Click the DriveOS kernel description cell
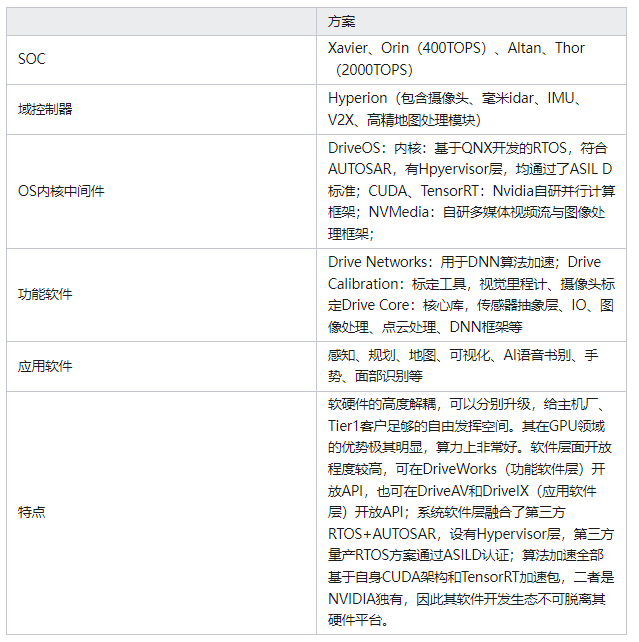 (x=471, y=191)
